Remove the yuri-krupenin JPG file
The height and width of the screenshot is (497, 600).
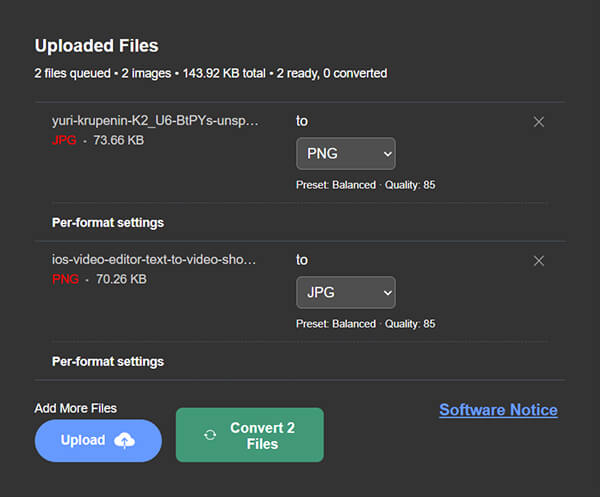[x=539, y=122]
